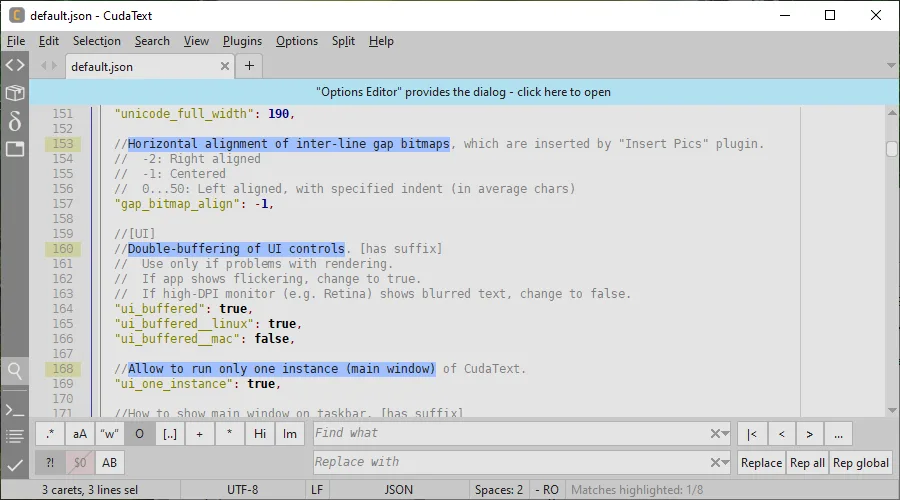The height and width of the screenshot is (500, 900).
Task: Add a new tab with plus button
Action: tap(249, 65)
